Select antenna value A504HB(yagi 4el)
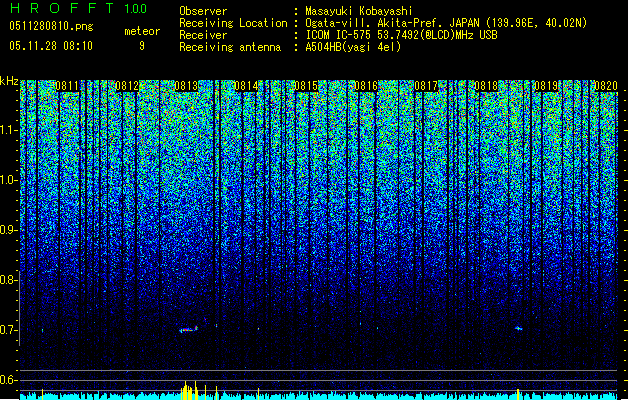This screenshot has height=400, width=629. pyautogui.click(x=353, y=47)
